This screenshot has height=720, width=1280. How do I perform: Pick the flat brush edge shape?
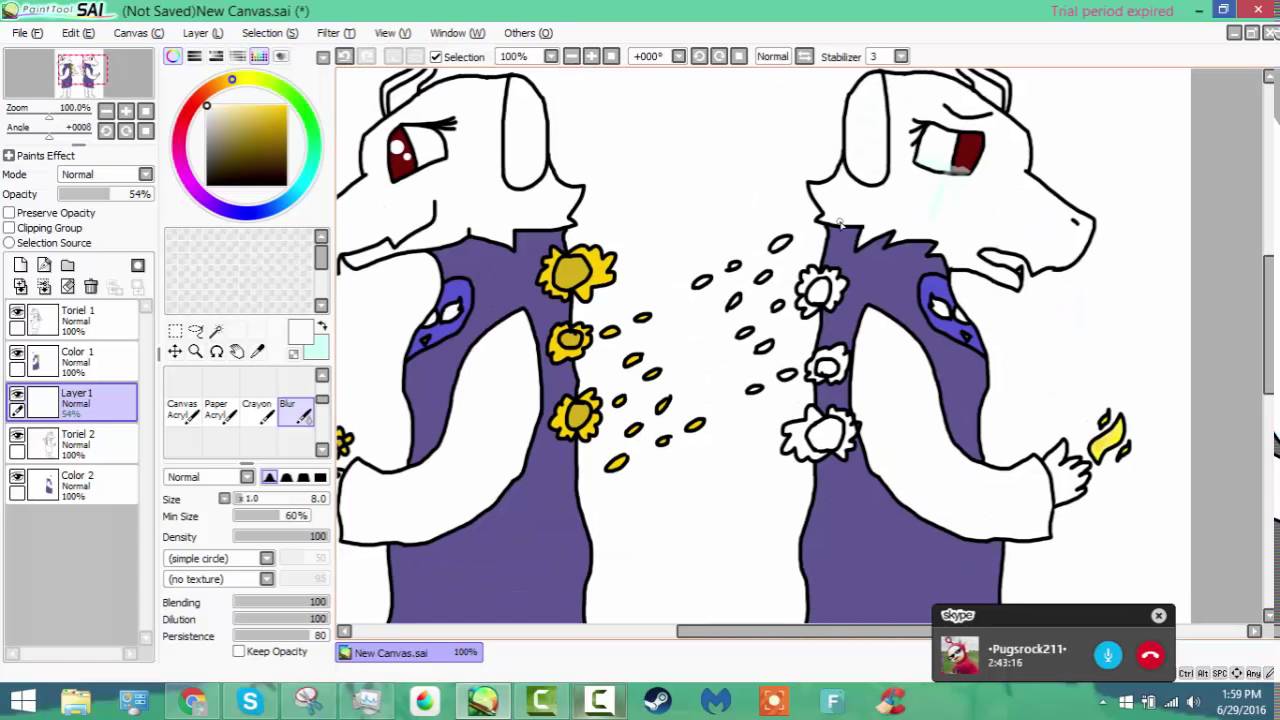click(320, 477)
